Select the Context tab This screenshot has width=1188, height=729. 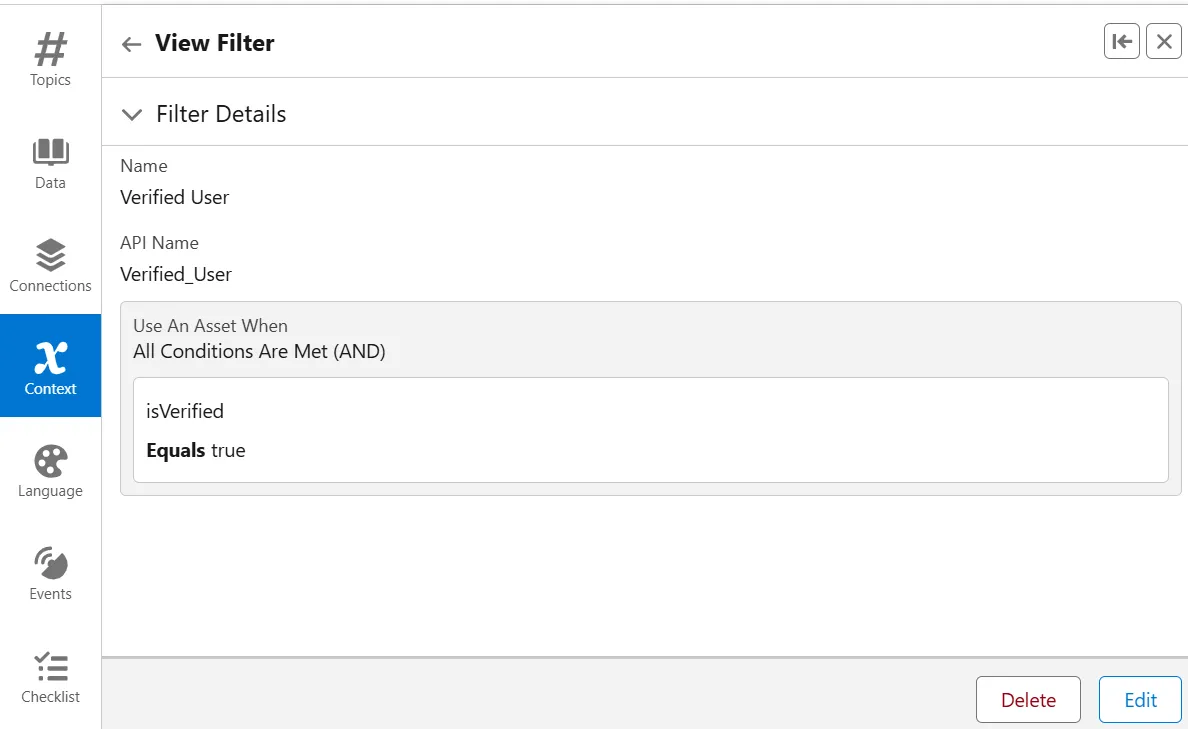[x=50, y=366]
